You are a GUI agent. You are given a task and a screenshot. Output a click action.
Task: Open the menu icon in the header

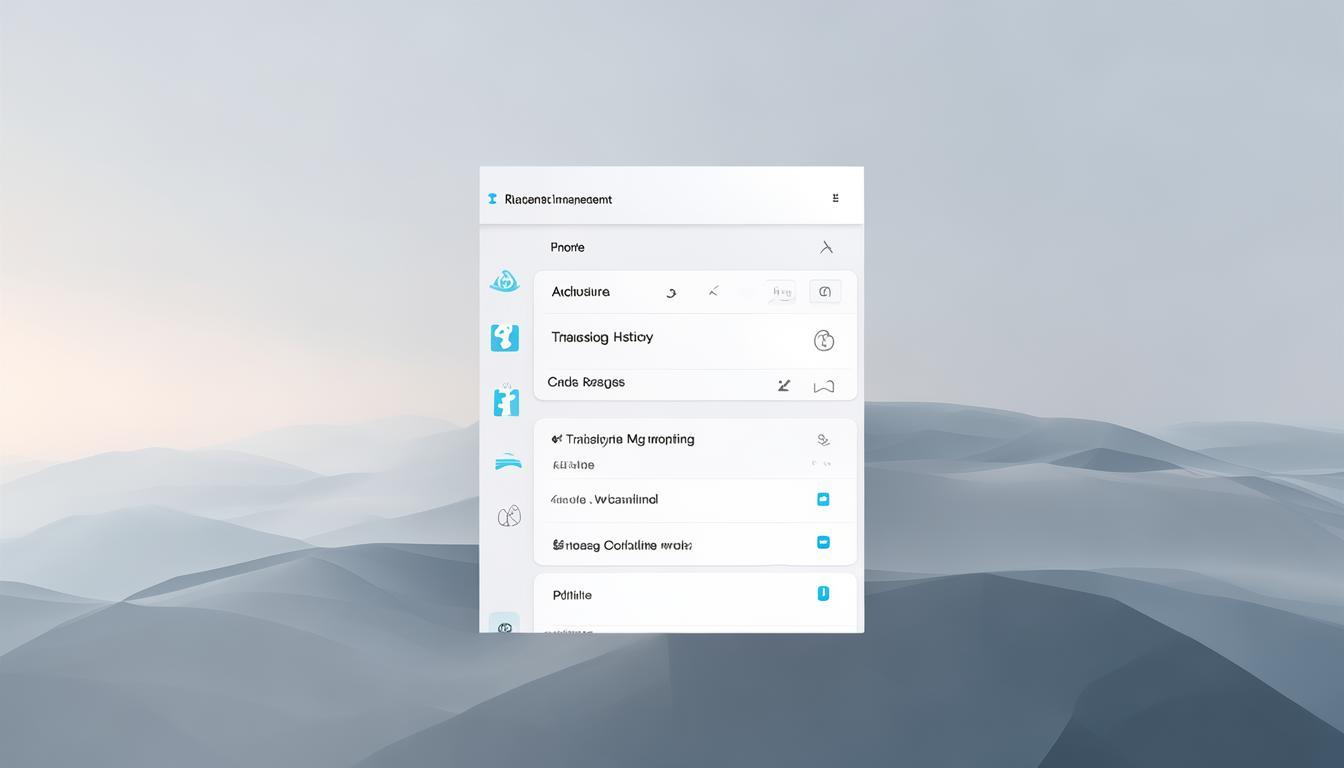coord(835,199)
